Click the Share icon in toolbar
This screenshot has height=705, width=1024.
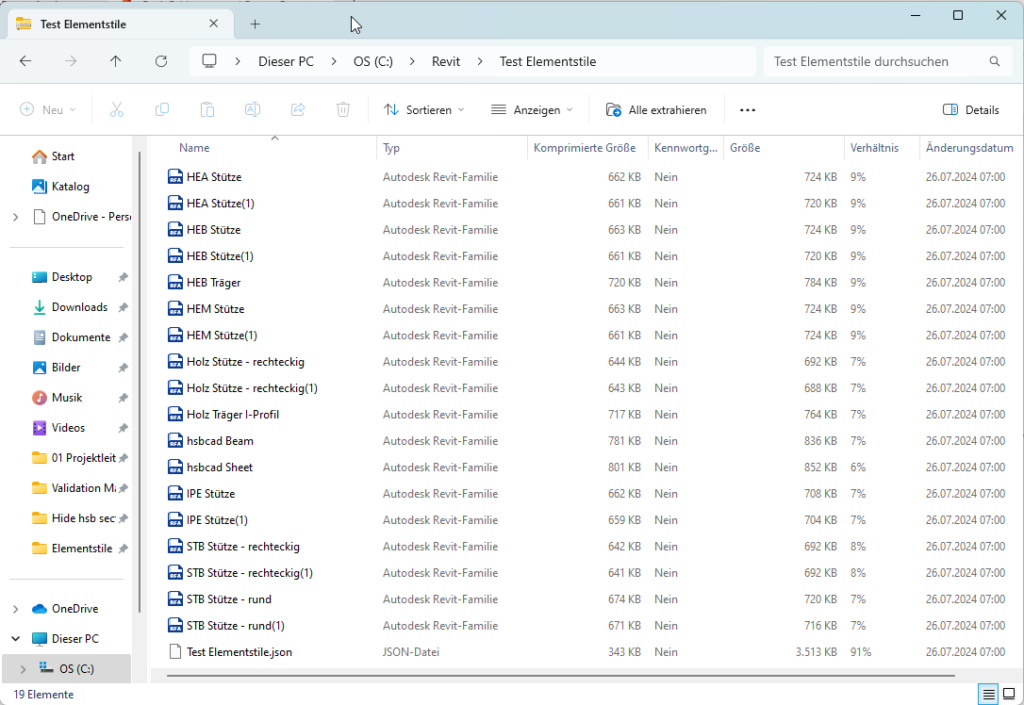click(298, 110)
